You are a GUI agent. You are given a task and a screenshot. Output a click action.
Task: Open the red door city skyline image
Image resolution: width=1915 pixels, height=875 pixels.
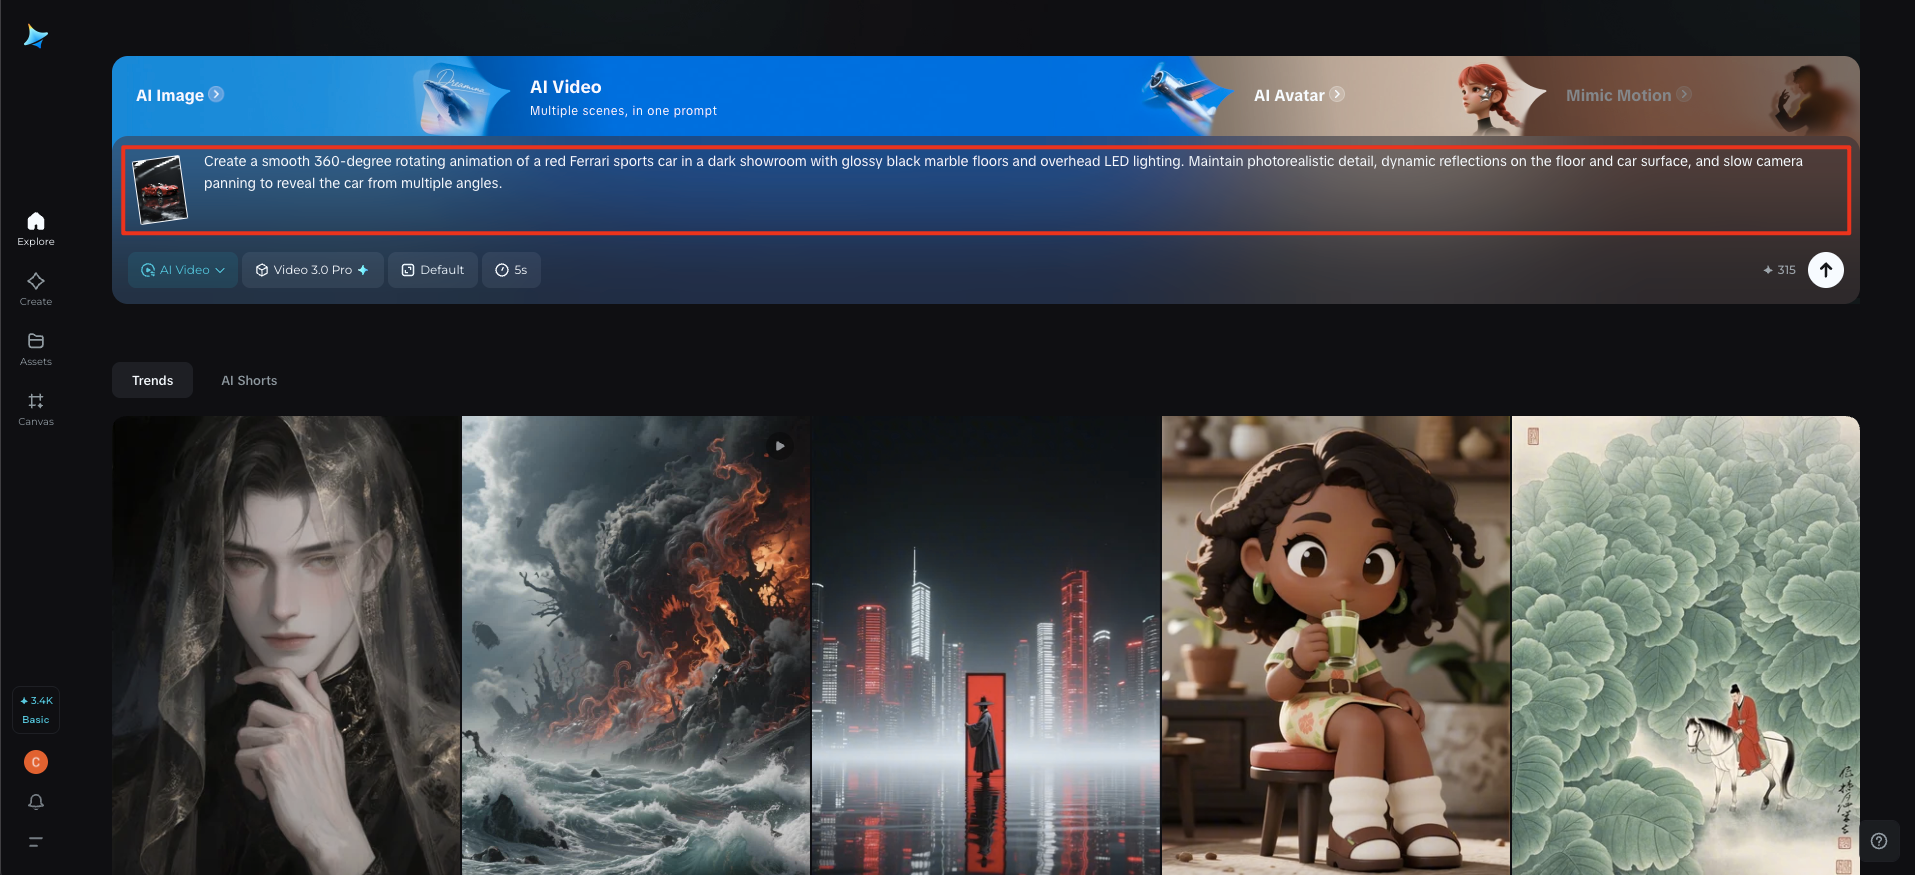[x=986, y=645]
